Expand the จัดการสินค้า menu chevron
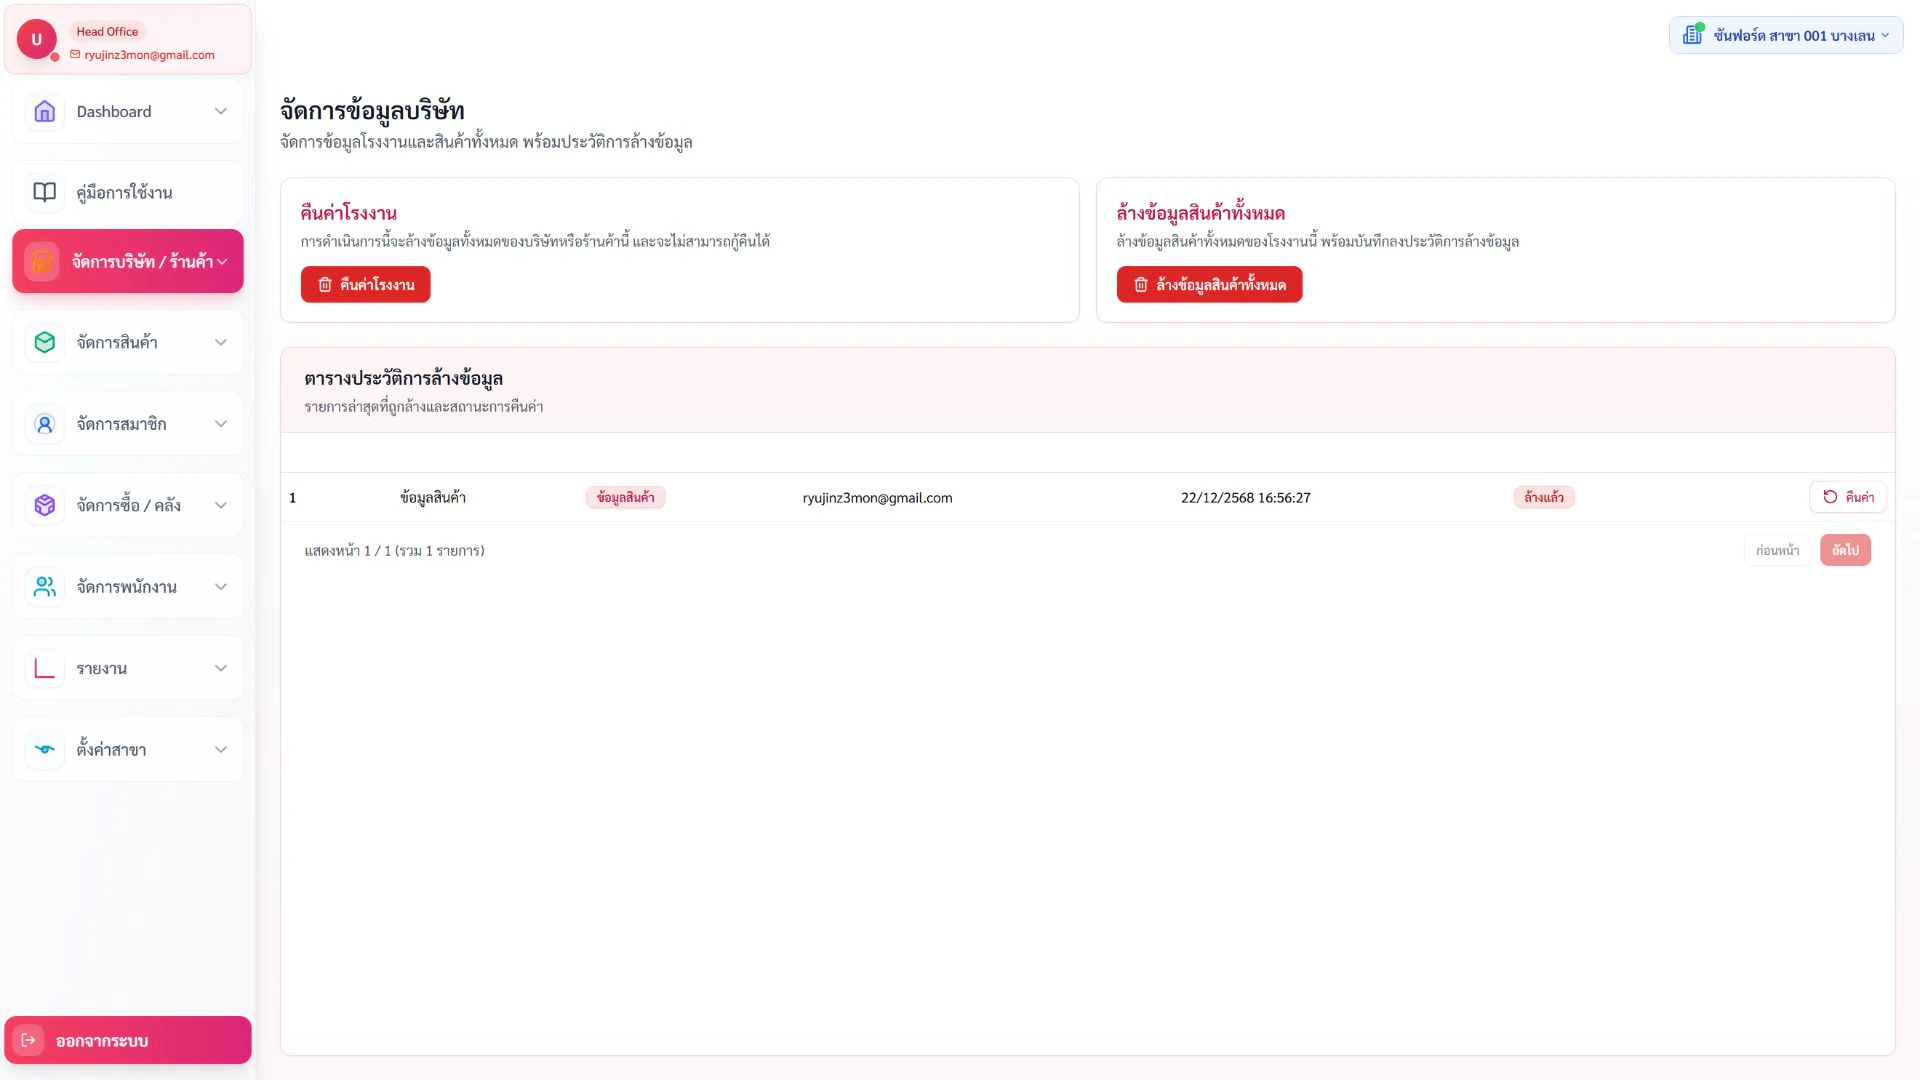 tap(221, 342)
